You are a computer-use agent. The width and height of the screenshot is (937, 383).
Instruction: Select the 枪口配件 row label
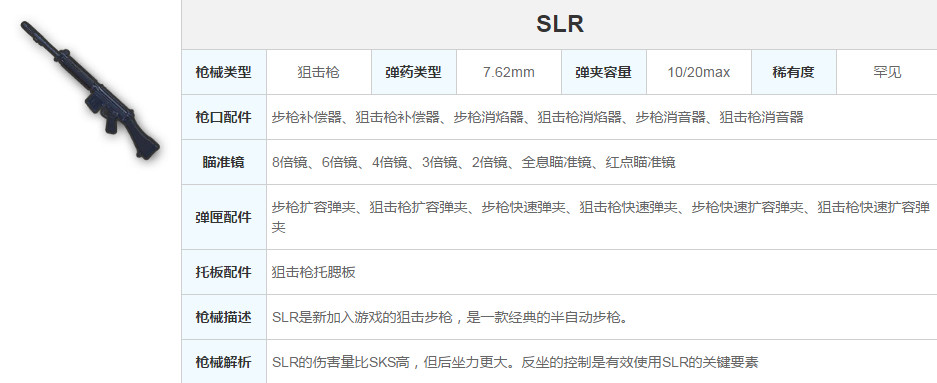pos(224,117)
